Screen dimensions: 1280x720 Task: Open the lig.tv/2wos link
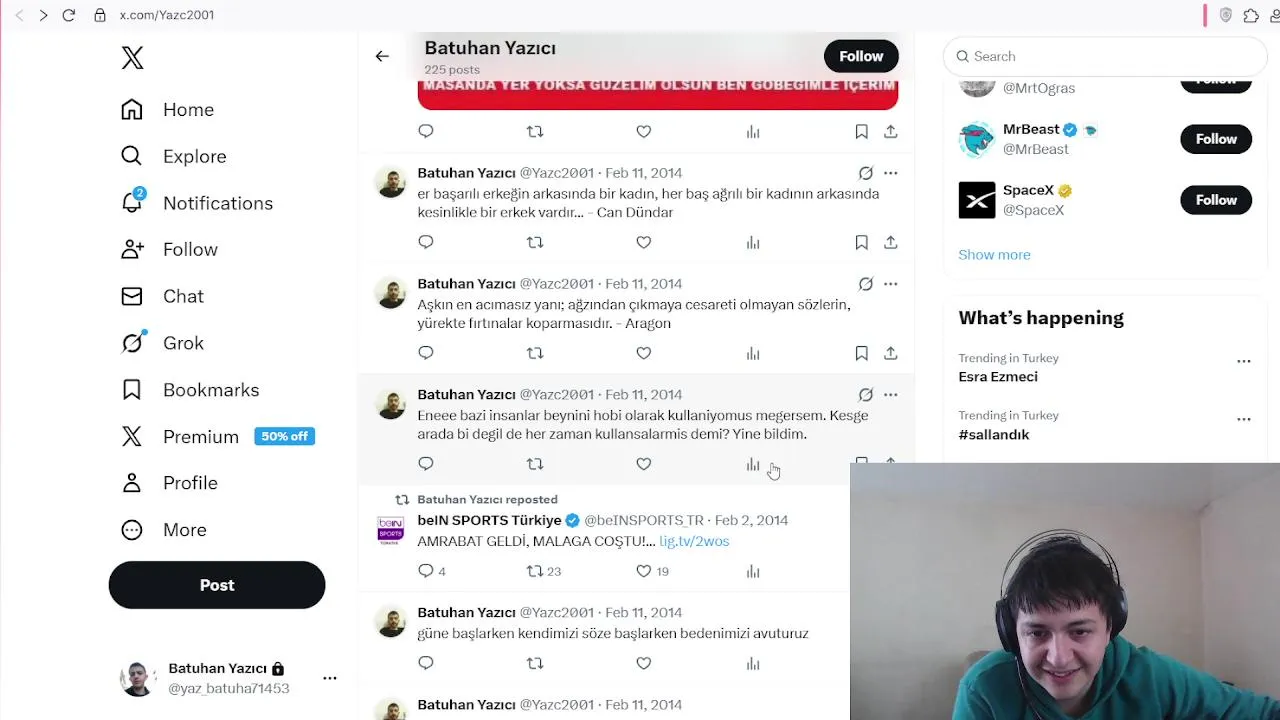[694, 541]
